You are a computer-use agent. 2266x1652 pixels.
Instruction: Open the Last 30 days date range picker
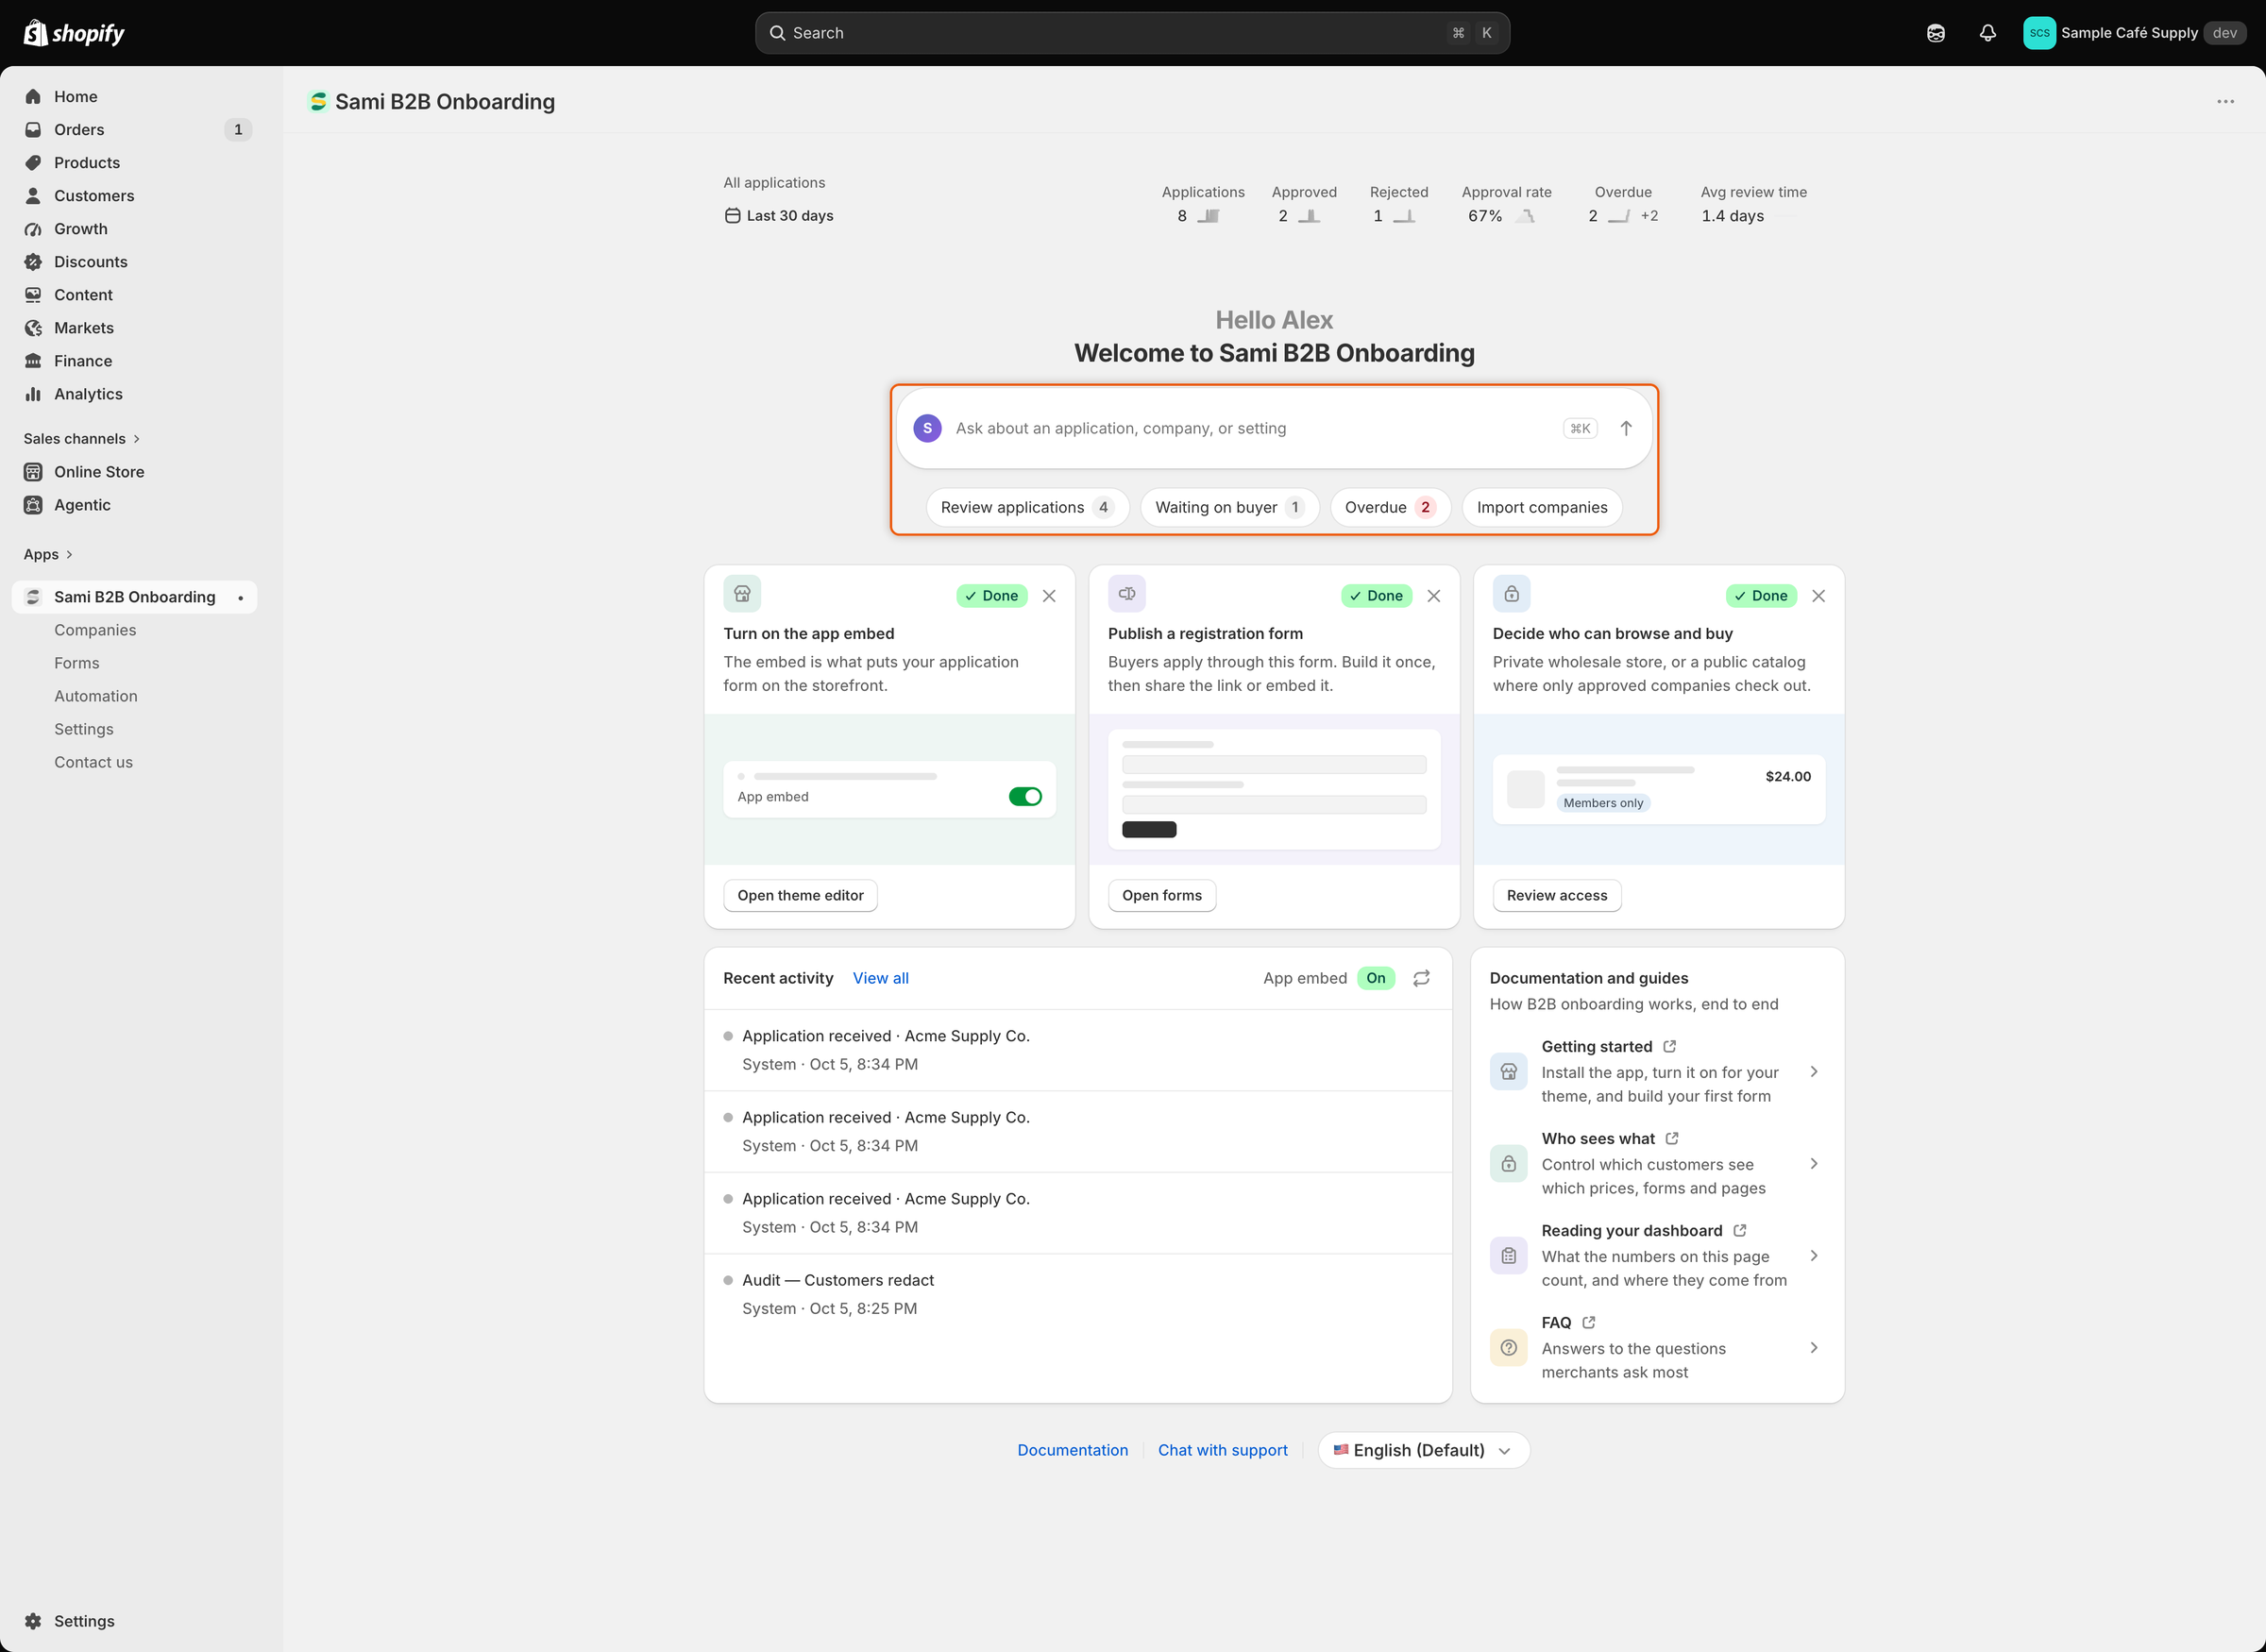pos(779,216)
